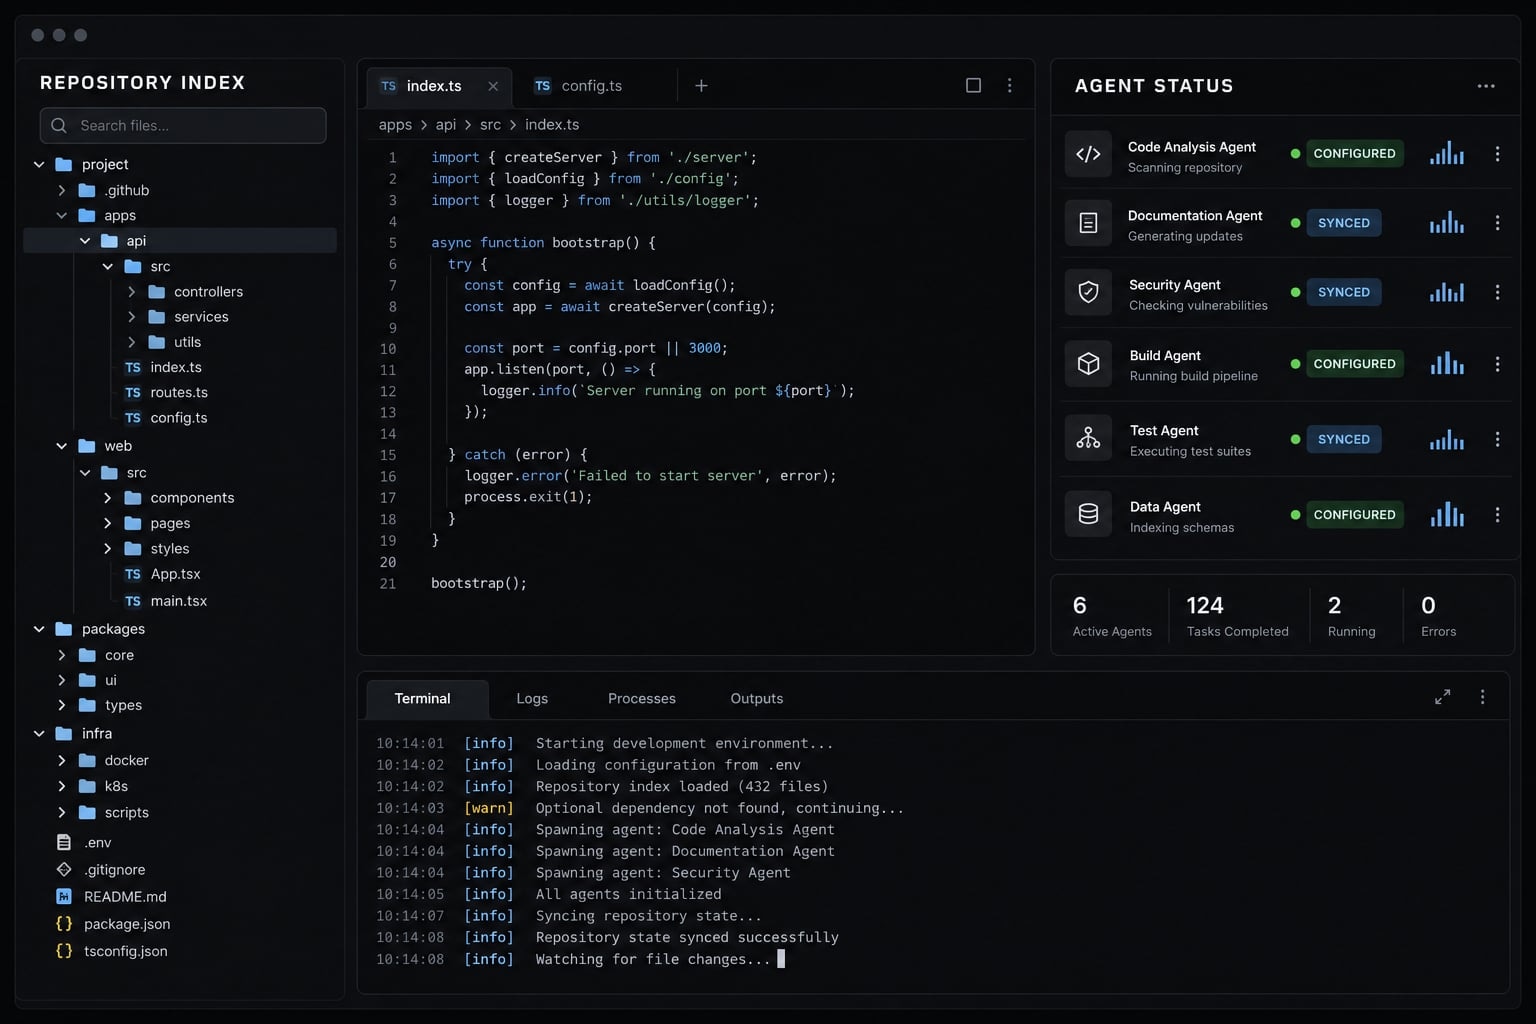Expand the .github folder
This screenshot has height=1024, width=1536.
click(x=62, y=190)
